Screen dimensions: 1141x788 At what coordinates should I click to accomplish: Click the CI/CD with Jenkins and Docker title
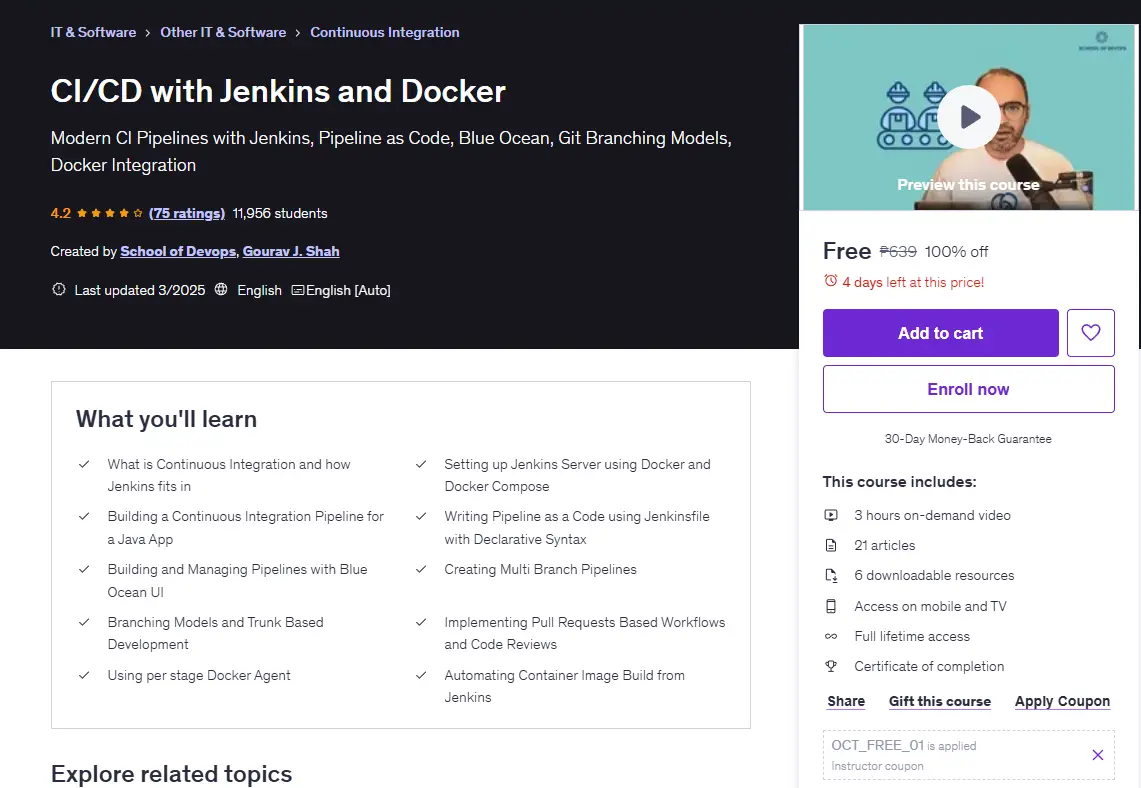point(278,91)
